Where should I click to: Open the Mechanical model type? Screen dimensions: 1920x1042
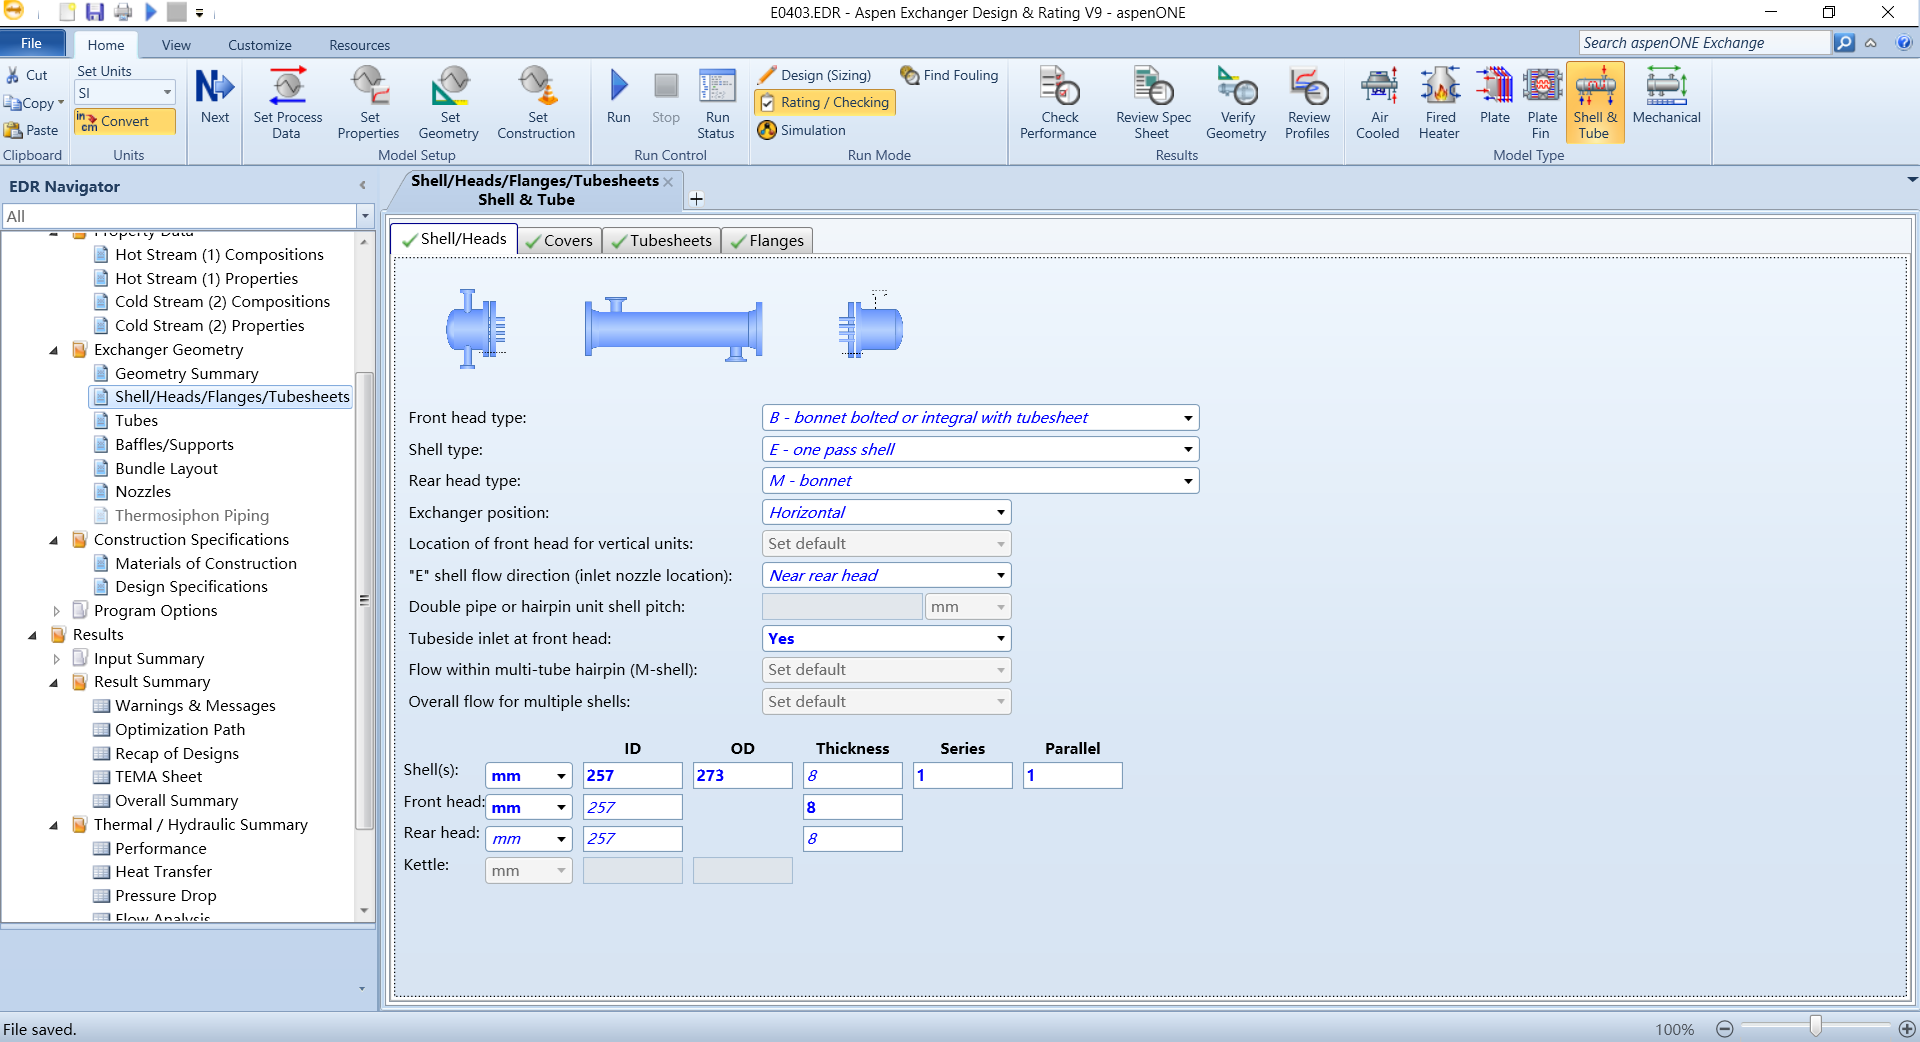point(1666,96)
